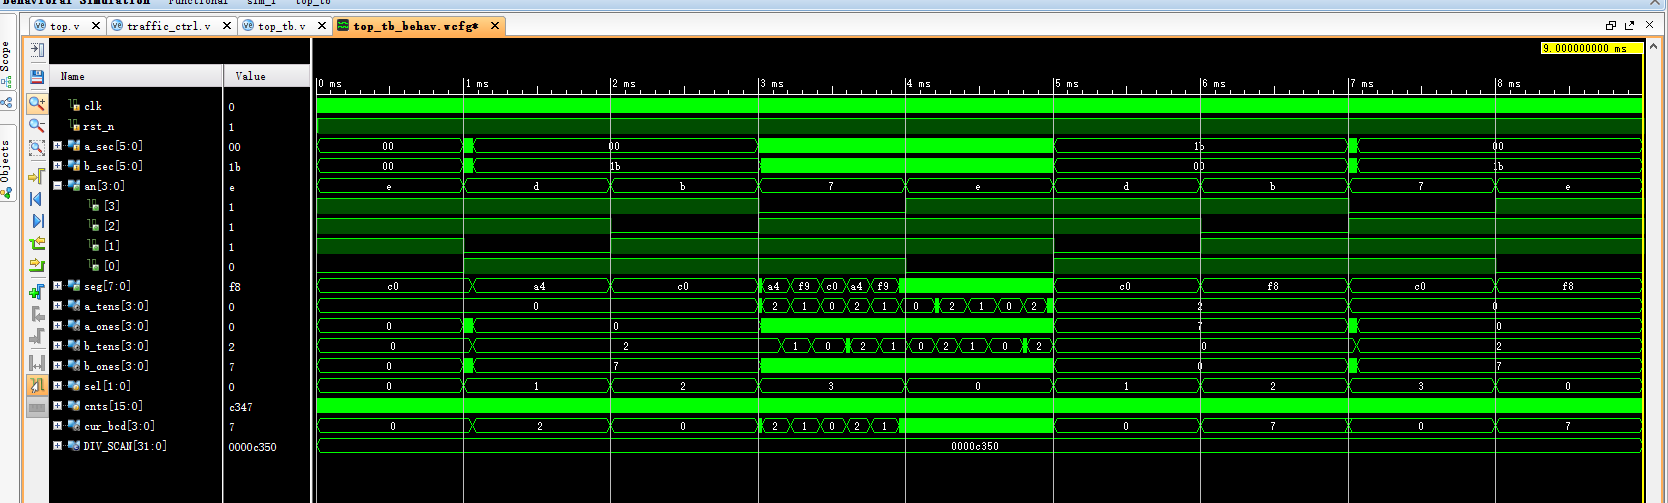Click the Go to Cursor icon
The height and width of the screenshot is (503, 1668).
(37, 177)
